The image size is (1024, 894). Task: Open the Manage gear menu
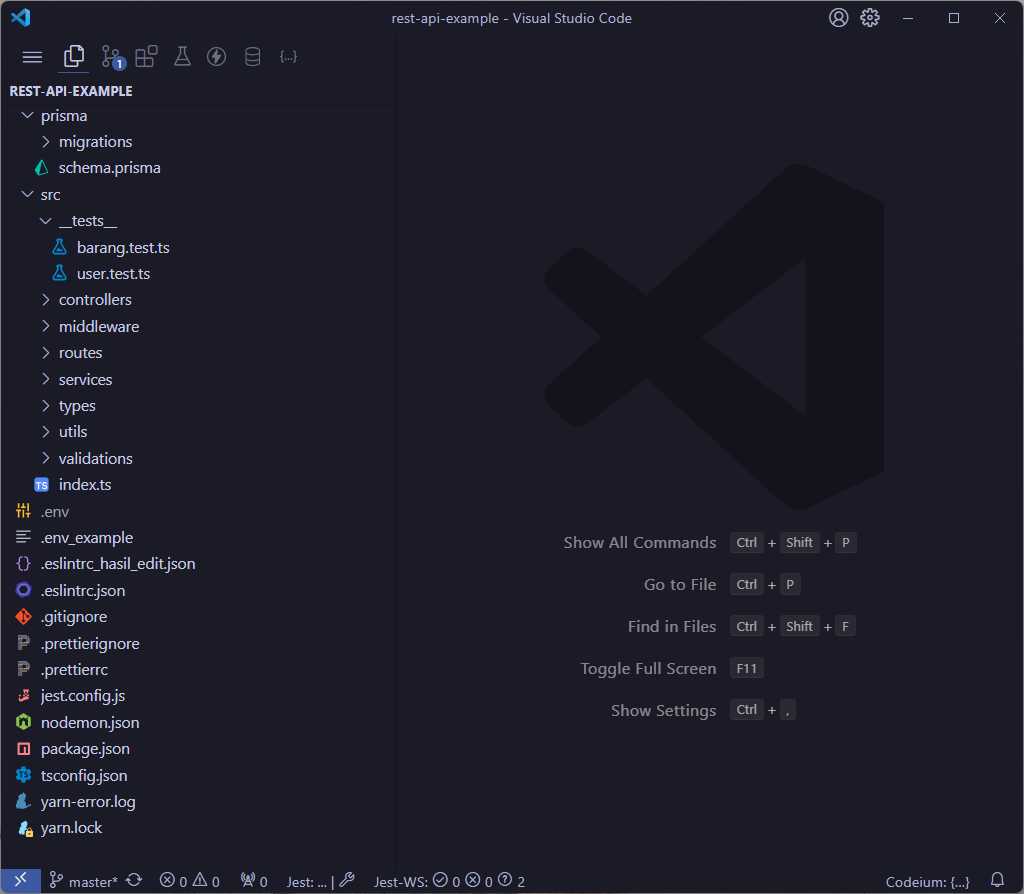click(x=870, y=18)
